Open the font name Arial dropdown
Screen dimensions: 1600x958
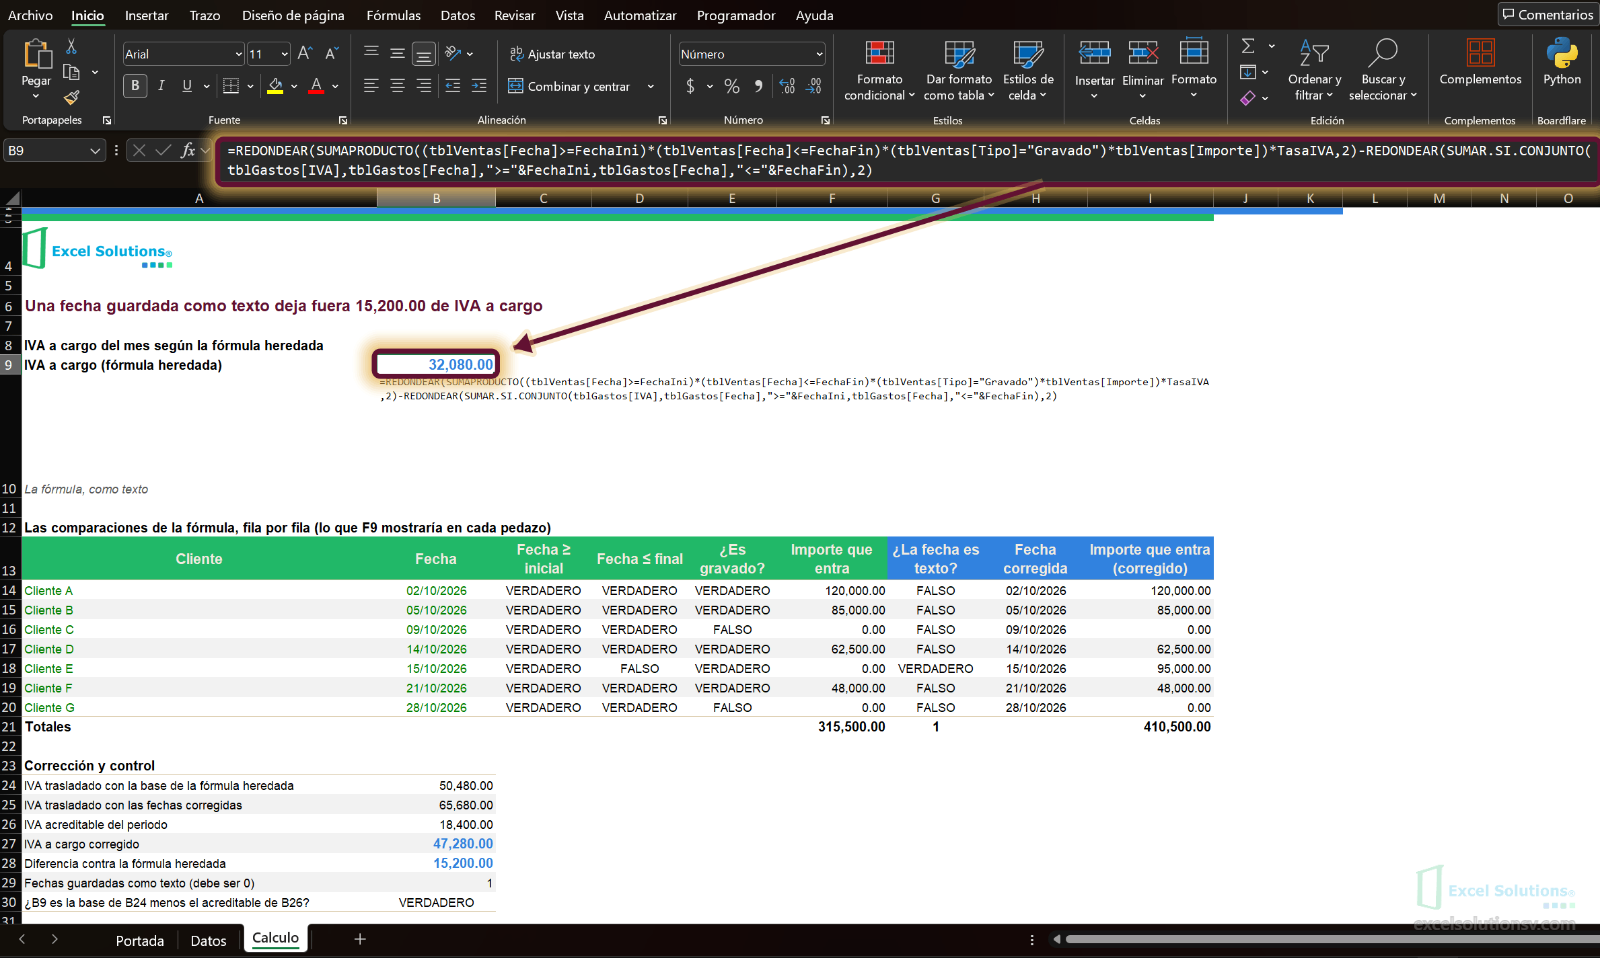click(x=238, y=54)
